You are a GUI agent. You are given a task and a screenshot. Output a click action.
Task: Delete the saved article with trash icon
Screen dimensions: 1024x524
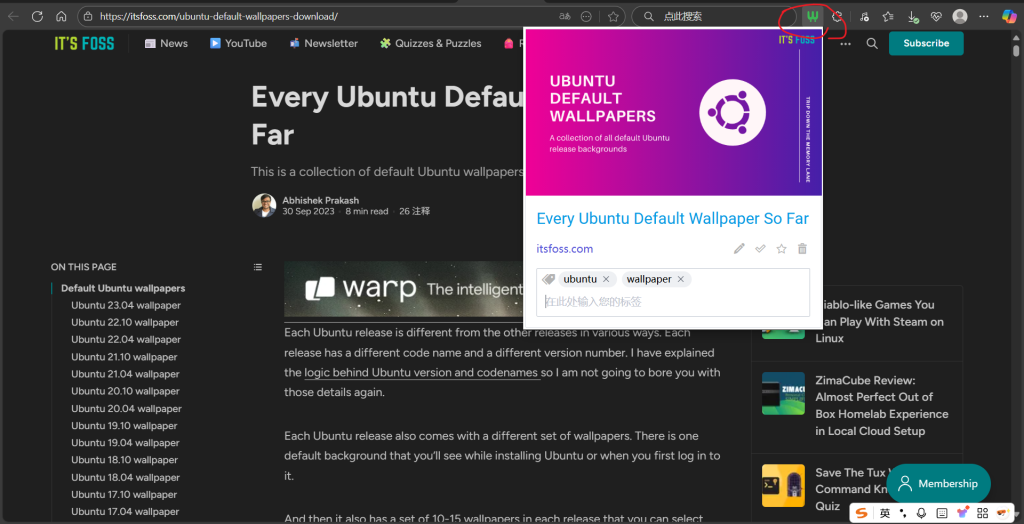[x=802, y=249]
